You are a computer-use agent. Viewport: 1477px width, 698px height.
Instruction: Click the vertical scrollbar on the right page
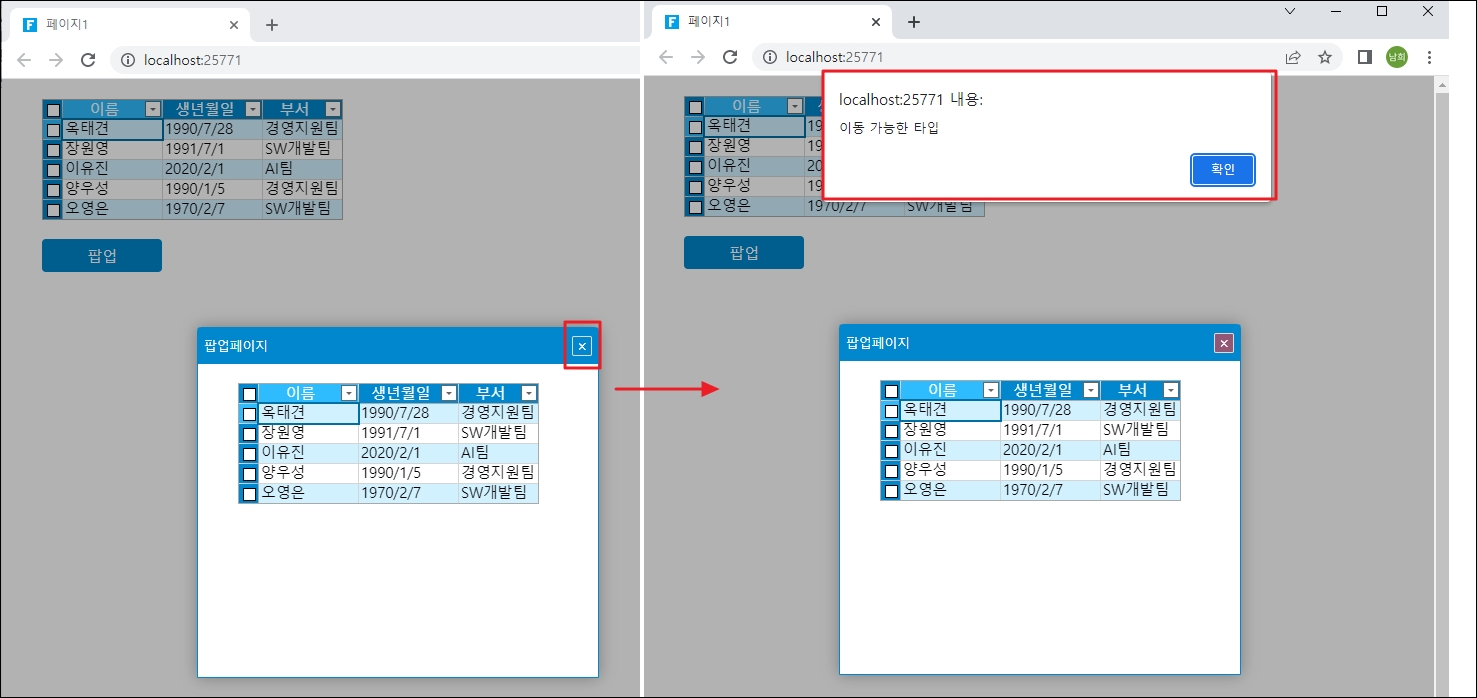point(1441,380)
